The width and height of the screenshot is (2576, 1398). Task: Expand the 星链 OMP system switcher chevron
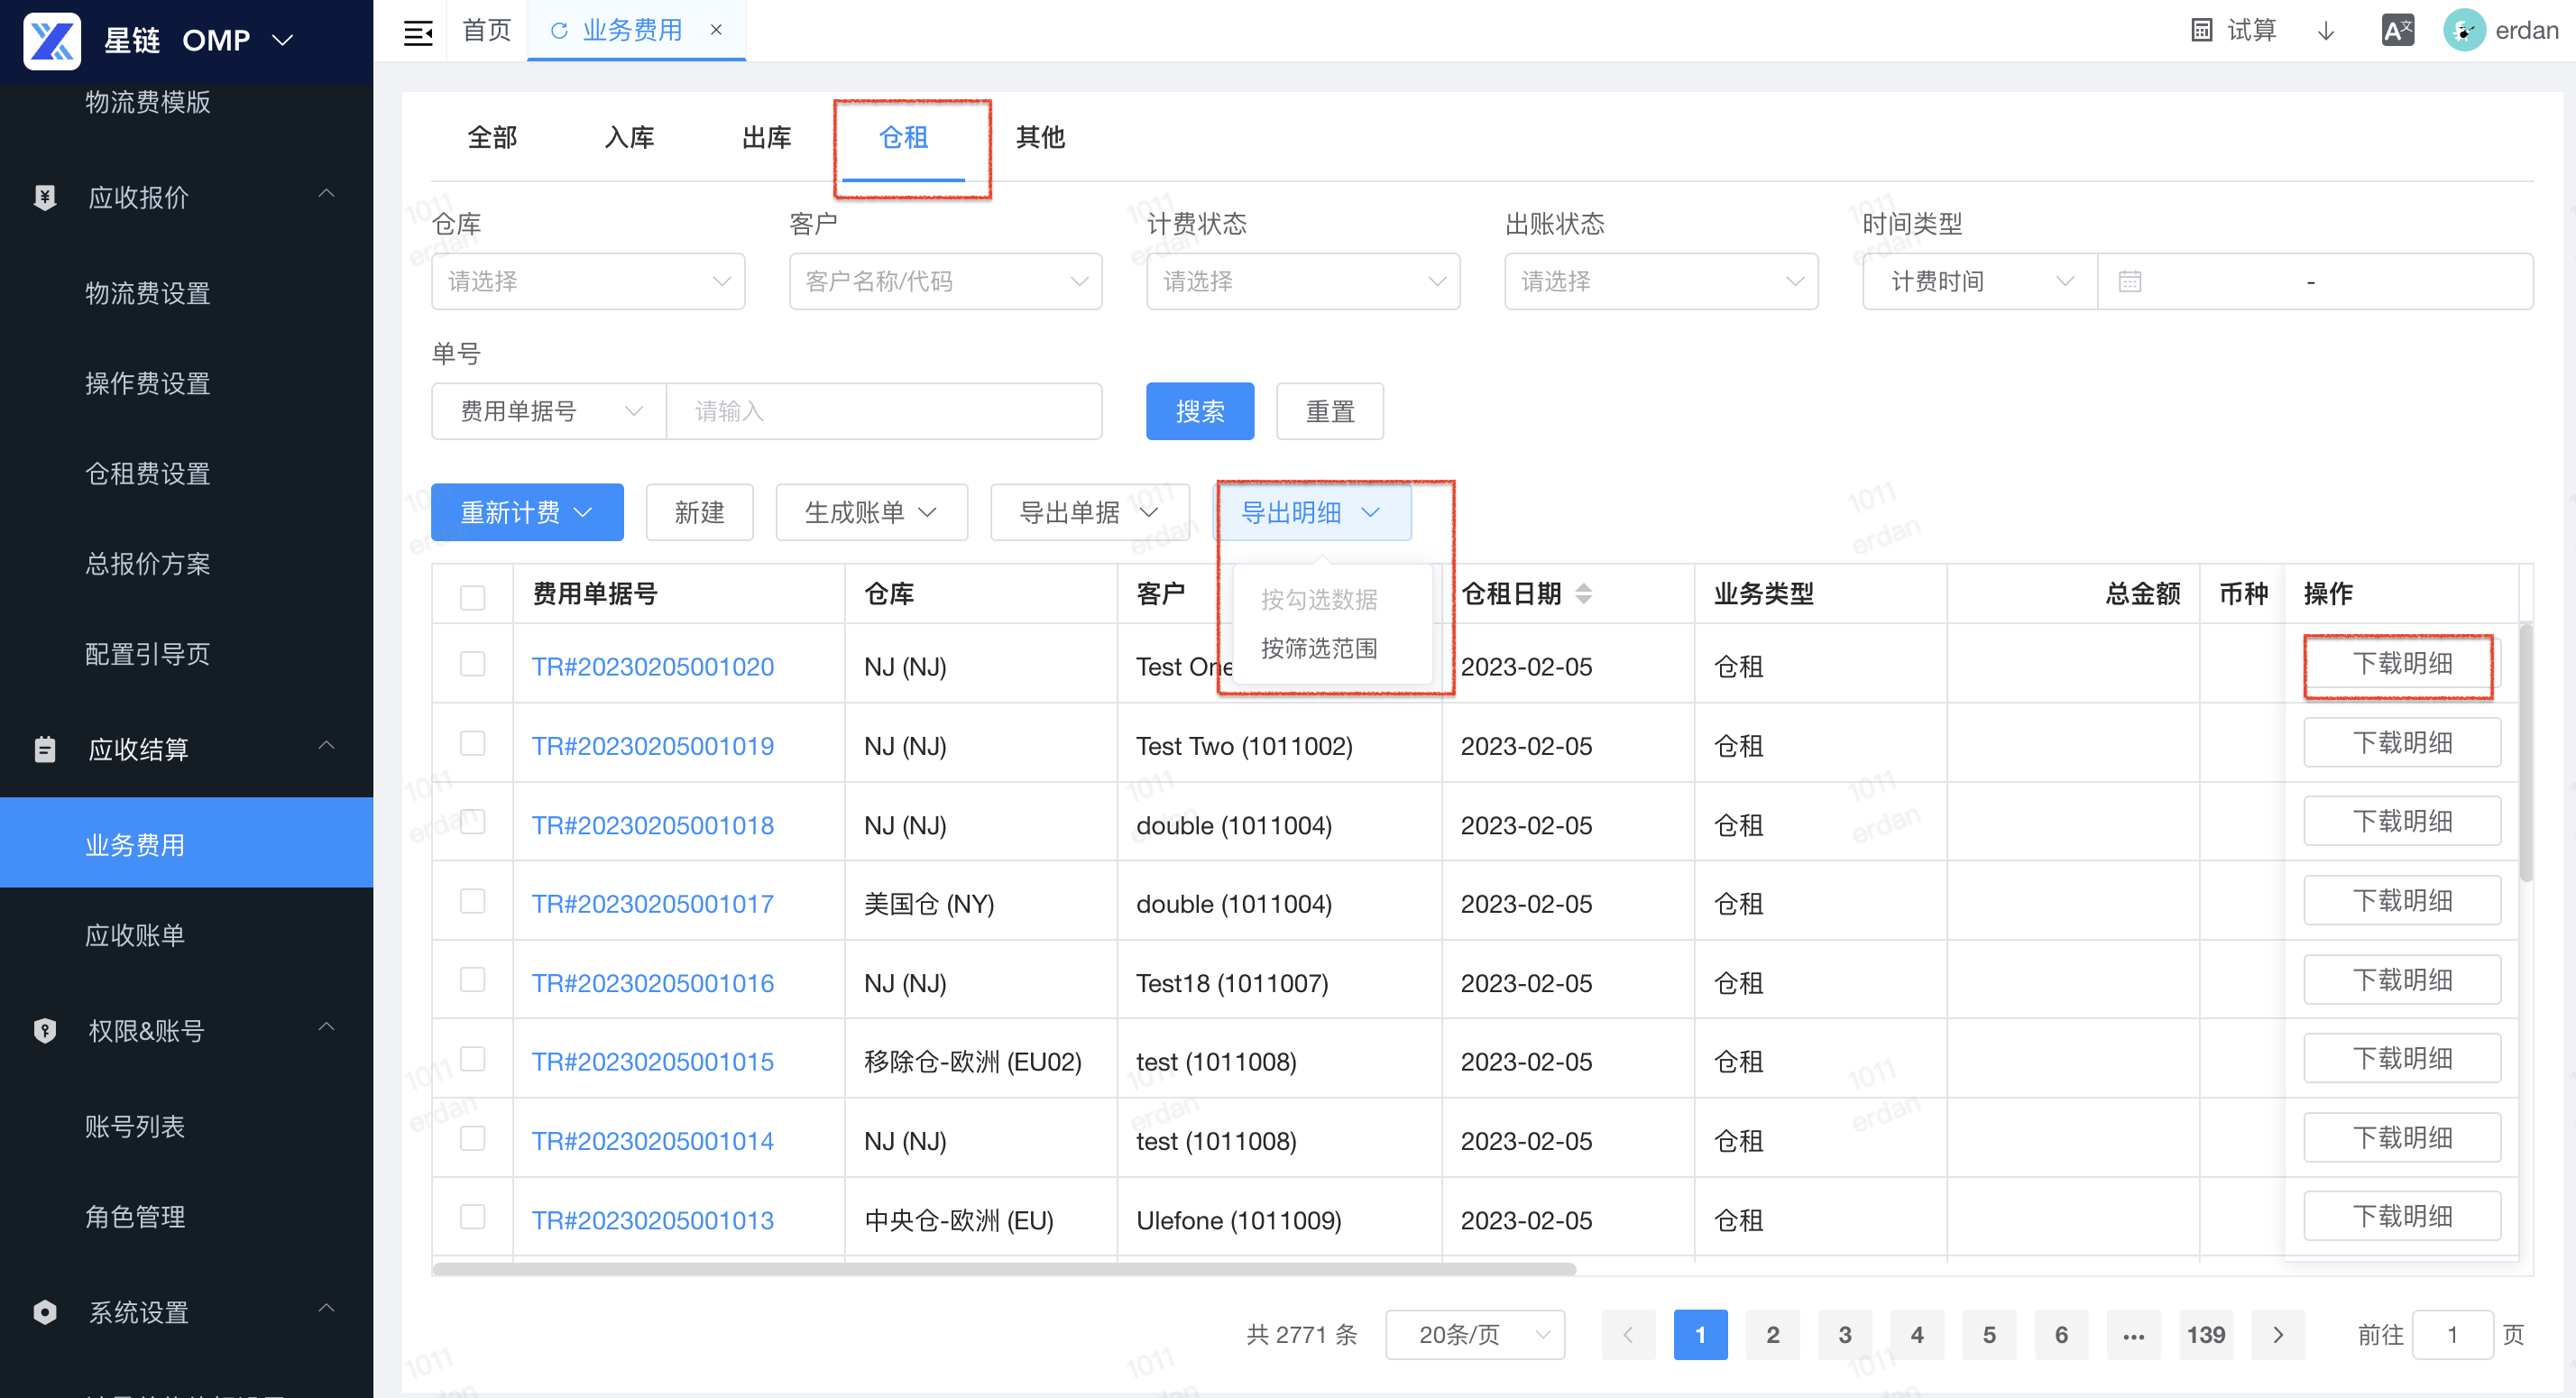pyautogui.click(x=283, y=40)
